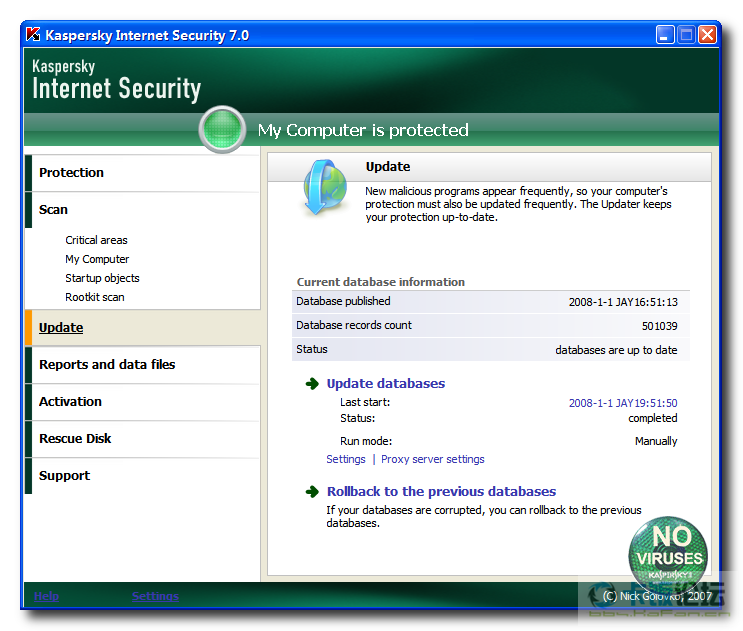Image resolution: width=743 pixels, height=631 pixels.
Task: Minimize the Kaspersky window
Action: coord(665,35)
